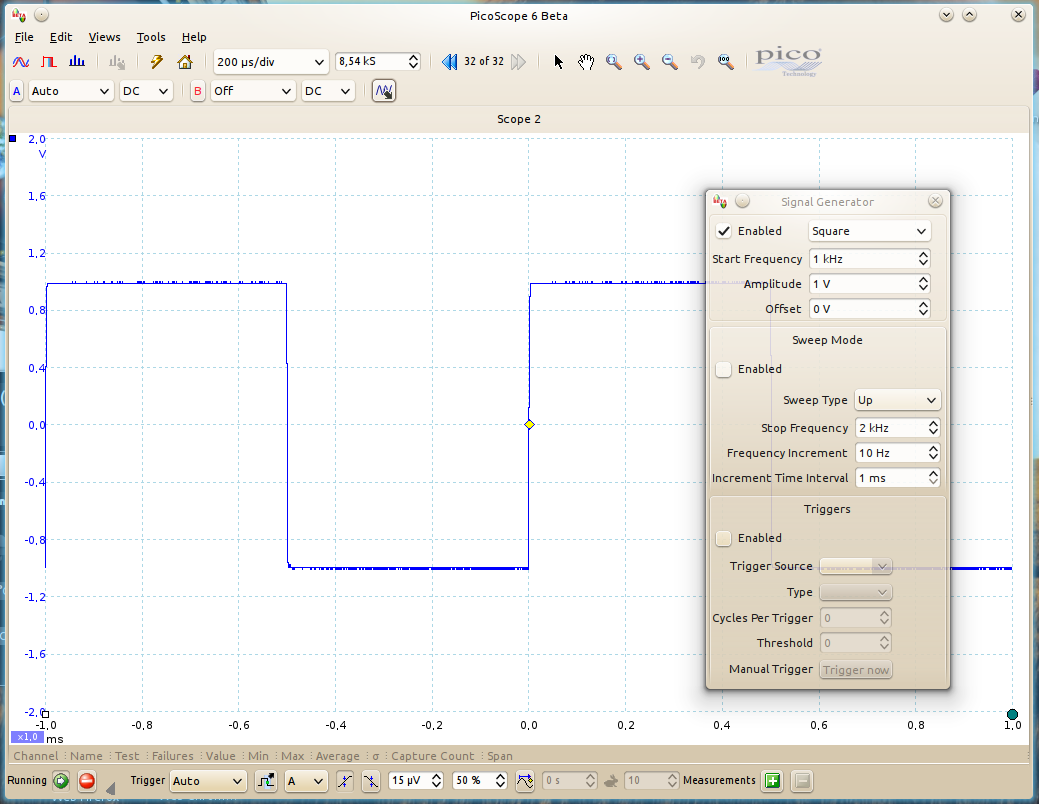
Task: Select the hand pan tool
Action: pyautogui.click(x=586, y=62)
